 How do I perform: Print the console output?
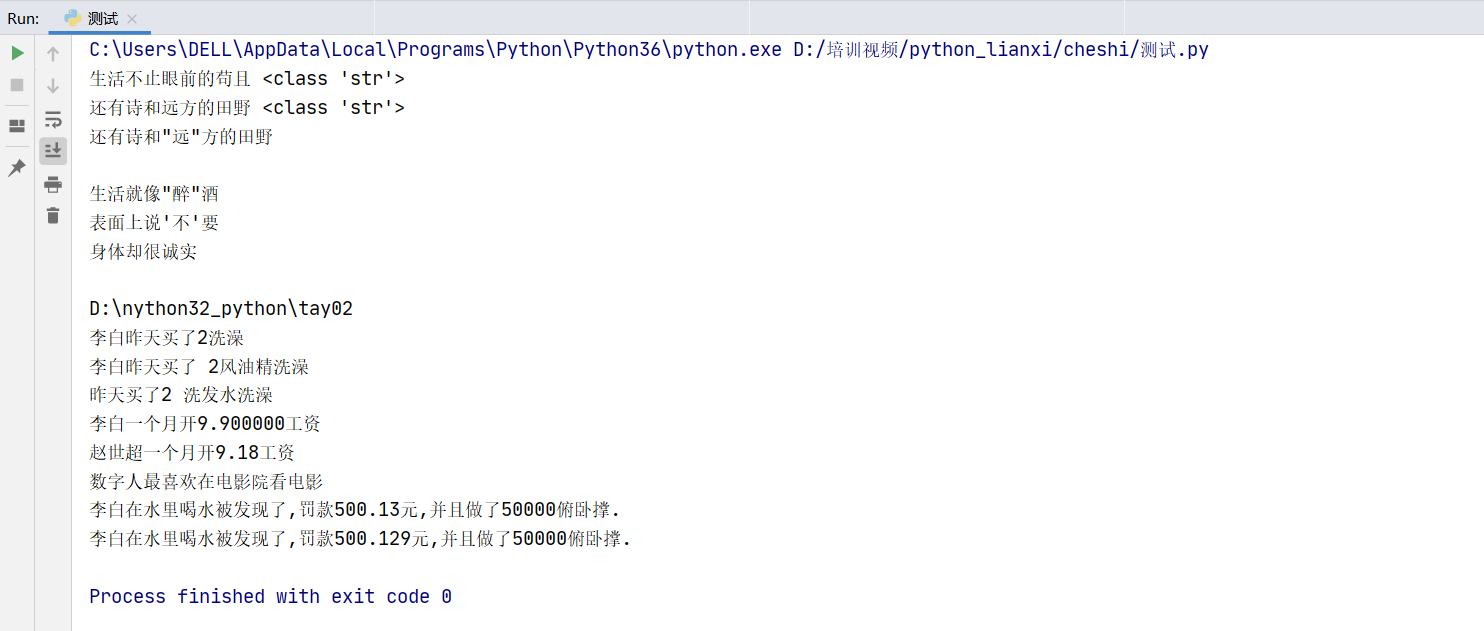tap(52, 184)
